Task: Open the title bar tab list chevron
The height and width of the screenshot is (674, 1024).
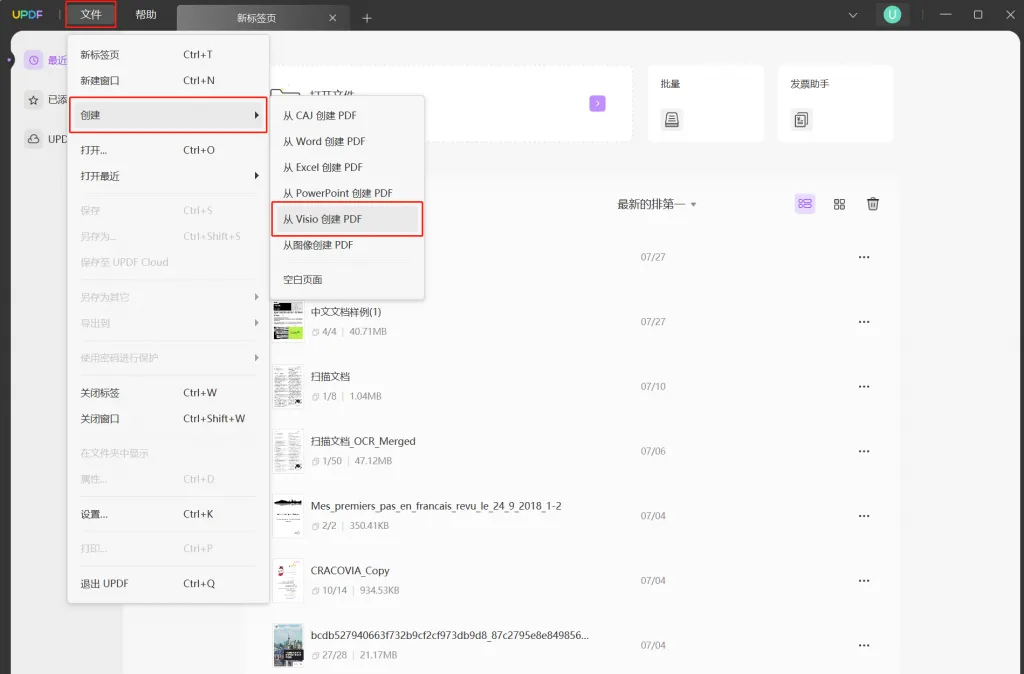Action: click(x=853, y=15)
